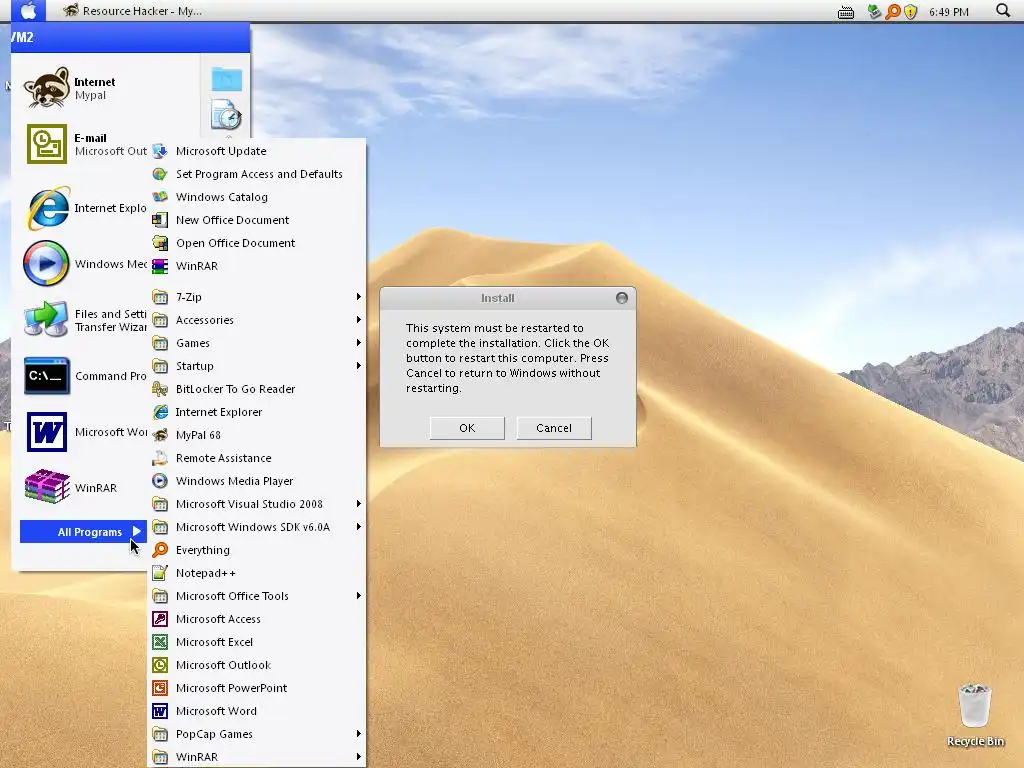Expand the Startup submenu
The height and width of the screenshot is (768, 1024).
pyautogui.click(x=257, y=366)
